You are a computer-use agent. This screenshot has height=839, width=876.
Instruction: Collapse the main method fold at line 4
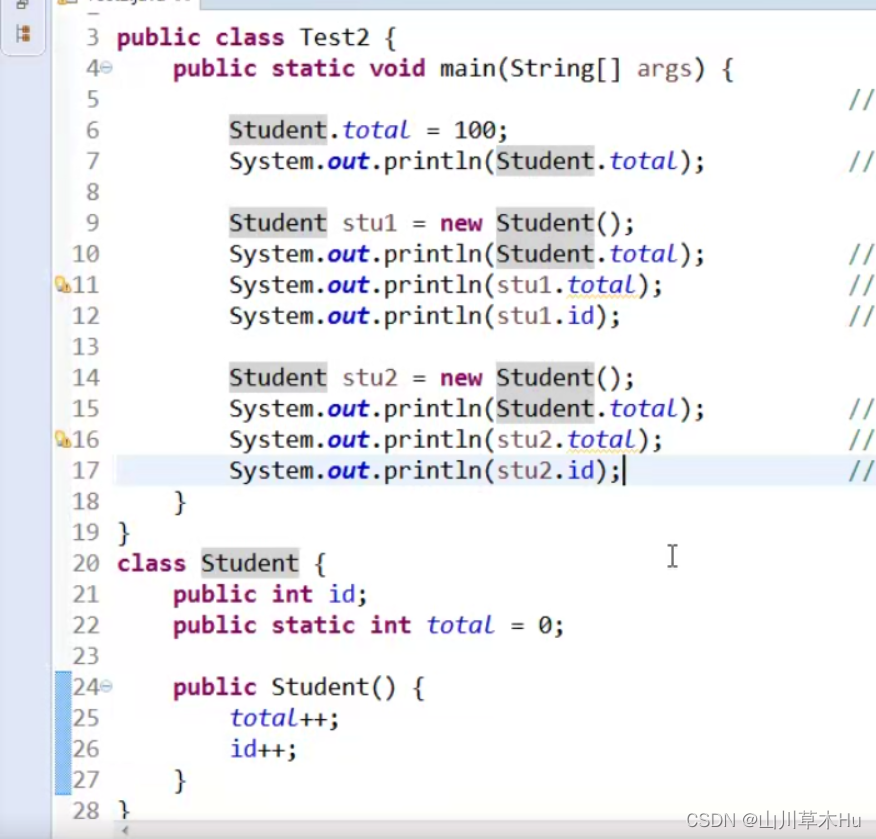[x=107, y=68]
